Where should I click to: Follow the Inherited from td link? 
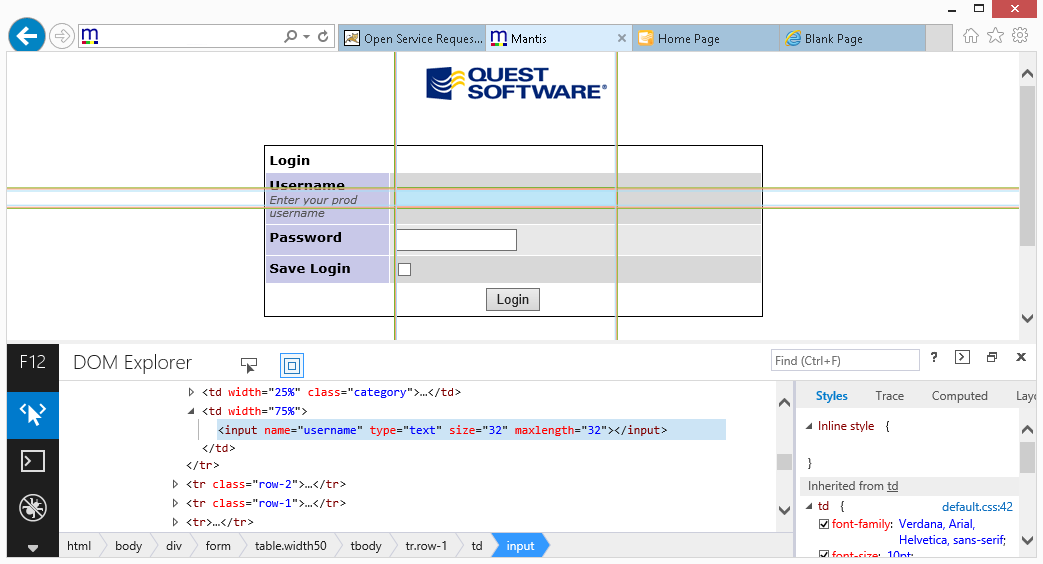(893, 486)
